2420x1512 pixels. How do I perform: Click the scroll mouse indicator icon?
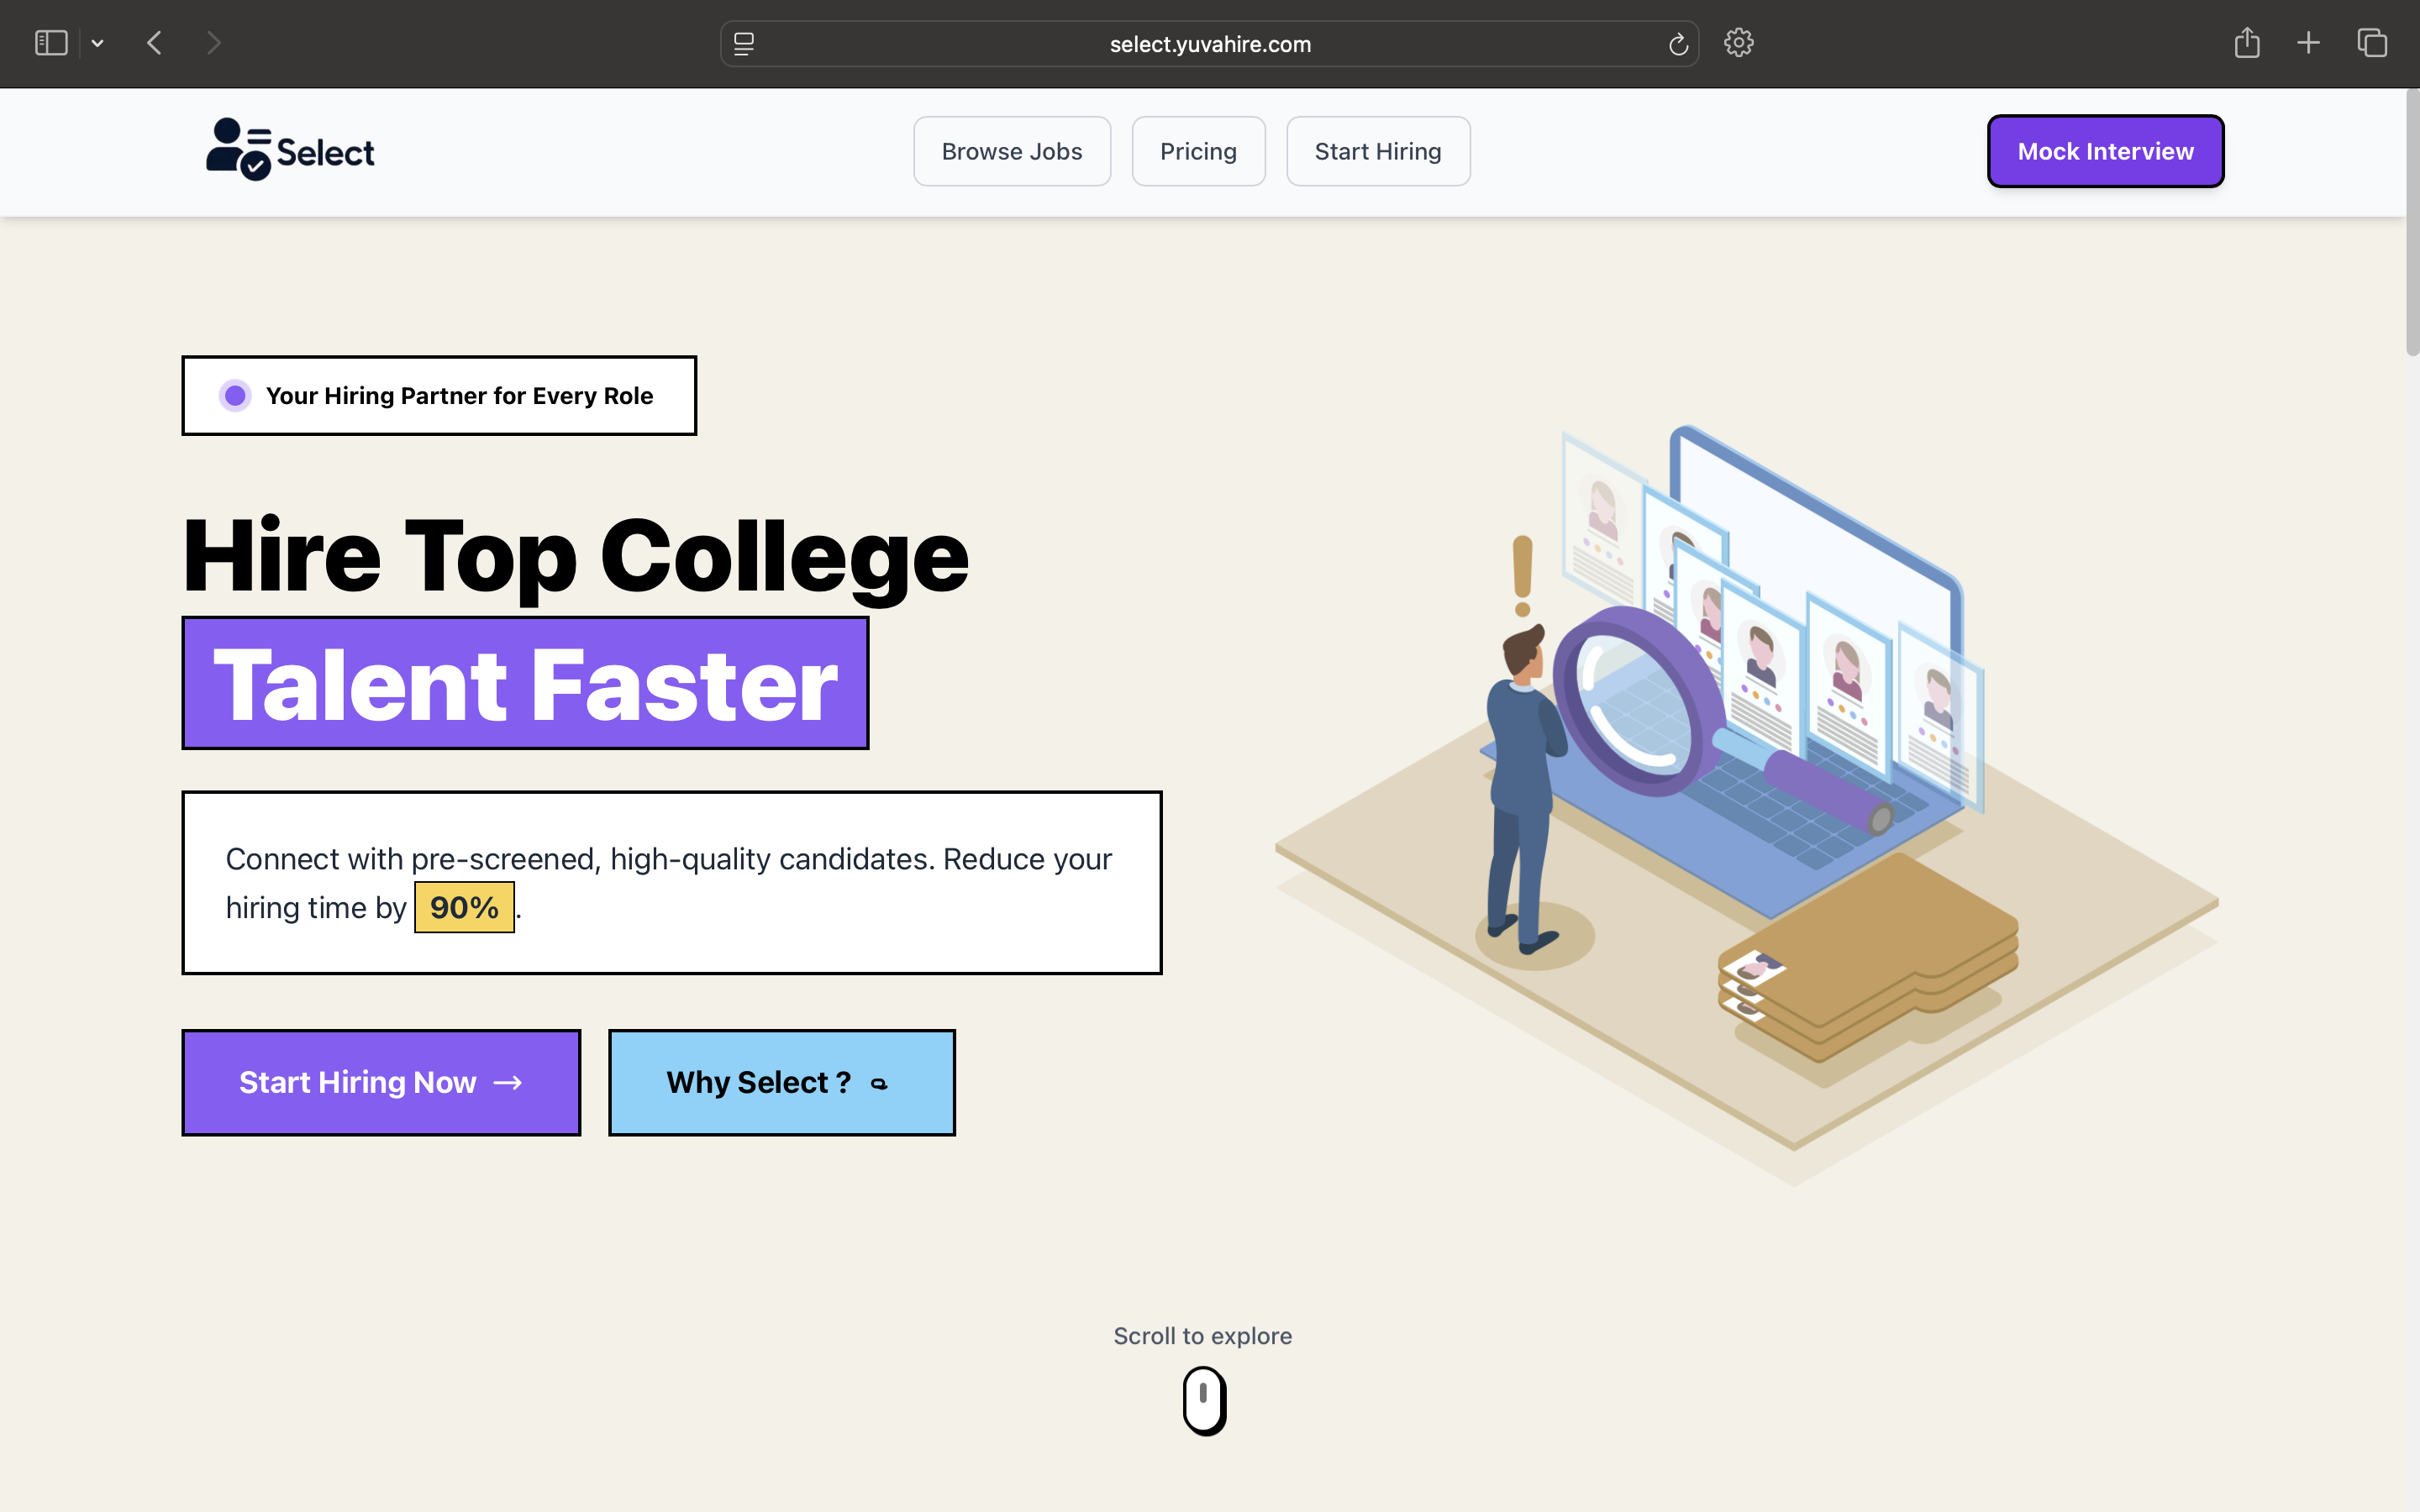[x=1204, y=1400]
